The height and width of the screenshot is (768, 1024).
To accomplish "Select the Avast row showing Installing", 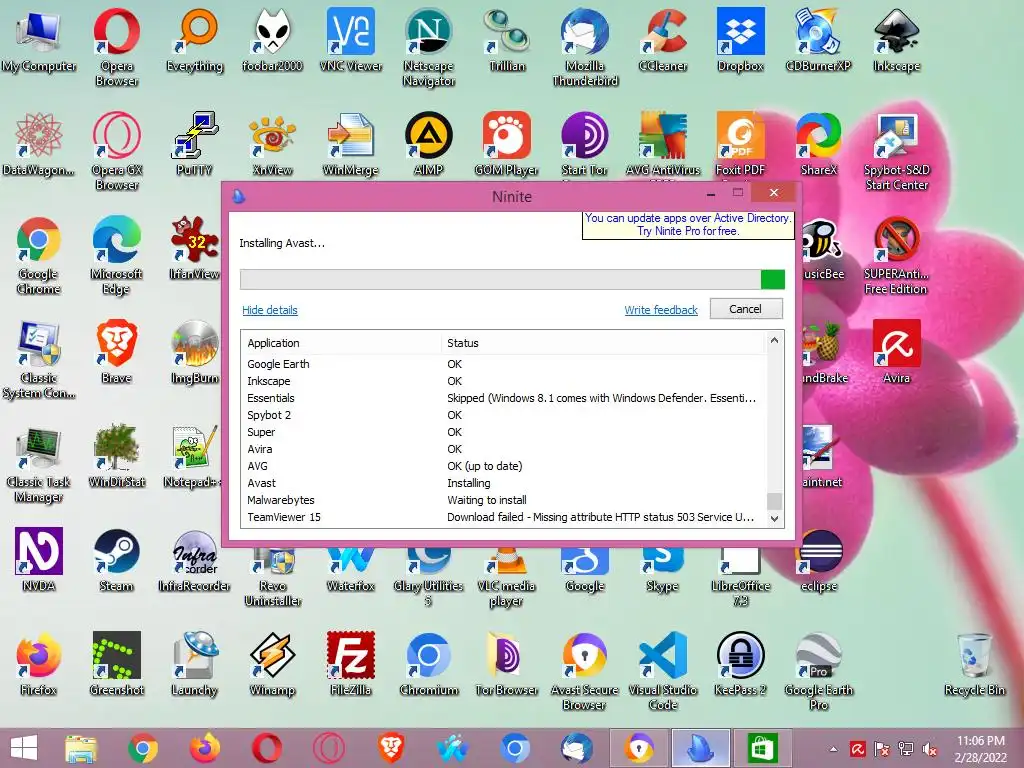I will coord(503,483).
